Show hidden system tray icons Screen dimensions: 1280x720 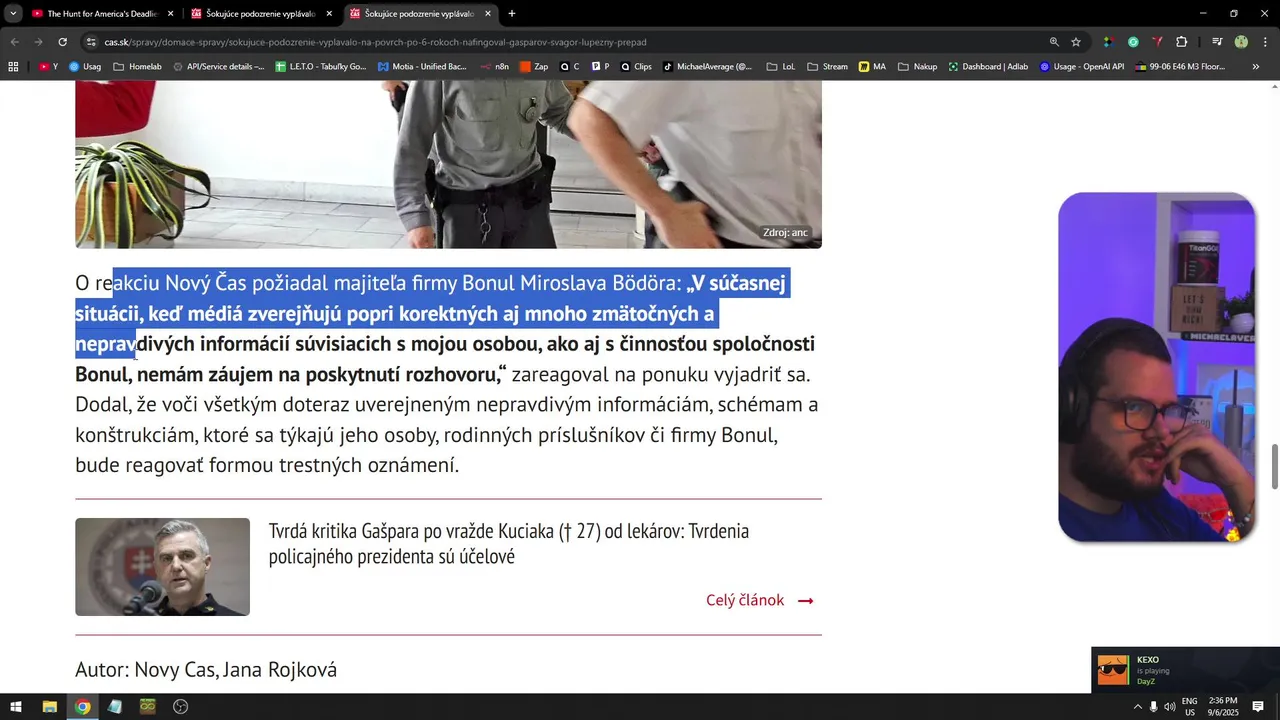(1137, 706)
